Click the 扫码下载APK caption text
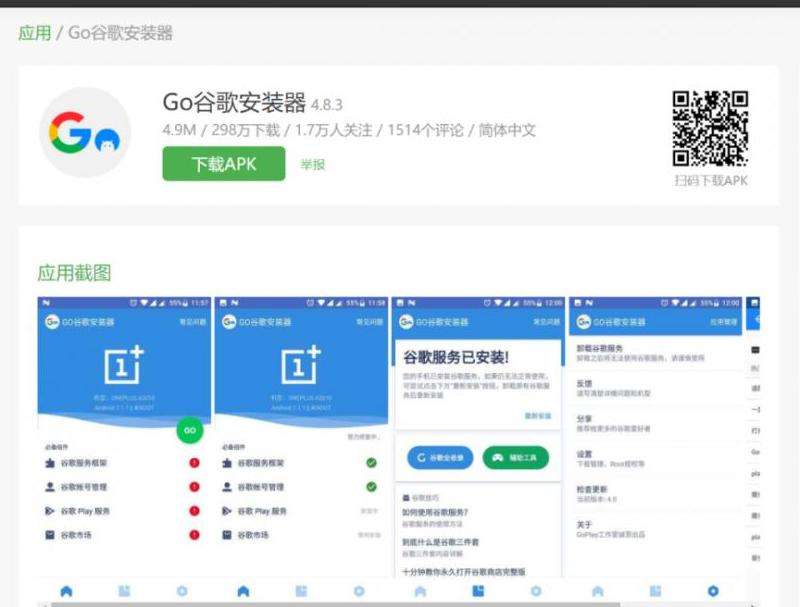Image resolution: width=800 pixels, height=607 pixels. click(x=711, y=181)
